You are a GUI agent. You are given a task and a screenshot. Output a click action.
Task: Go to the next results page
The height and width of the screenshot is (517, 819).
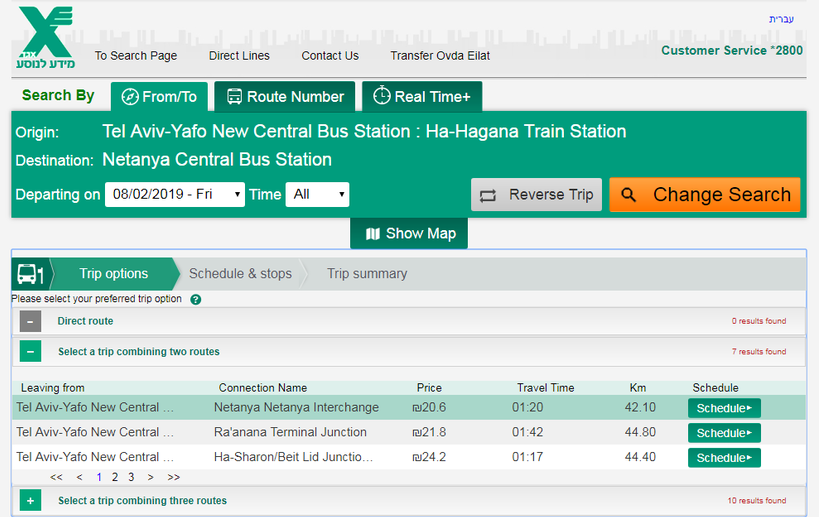point(151,477)
